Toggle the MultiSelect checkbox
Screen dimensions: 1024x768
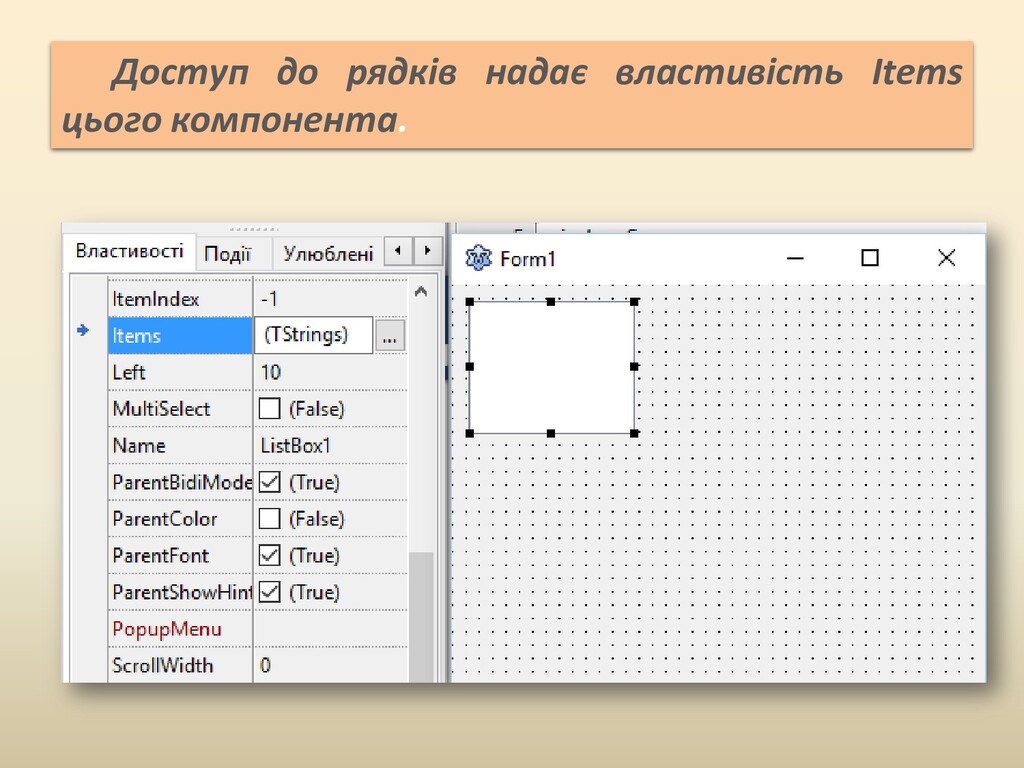(269, 409)
